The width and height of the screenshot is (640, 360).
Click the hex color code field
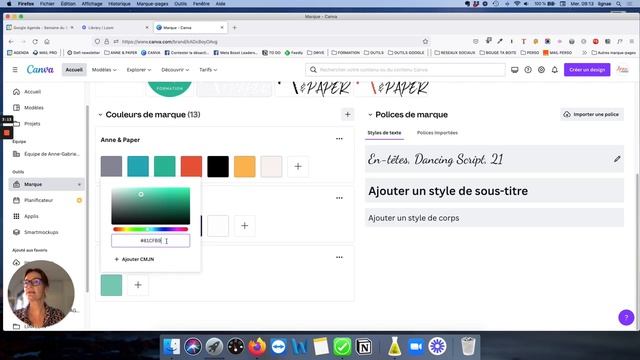click(x=151, y=241)
